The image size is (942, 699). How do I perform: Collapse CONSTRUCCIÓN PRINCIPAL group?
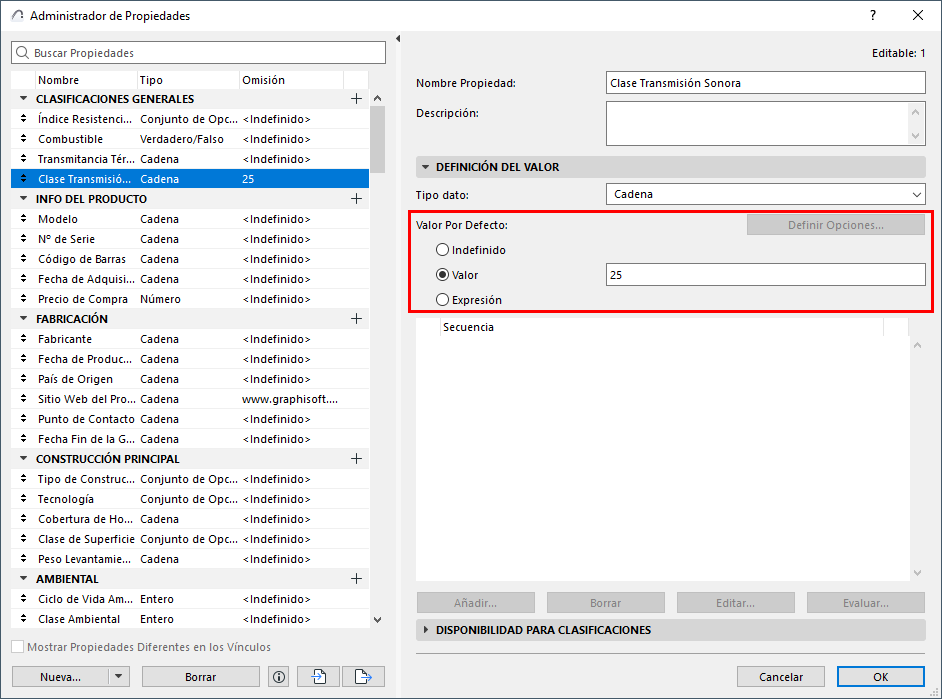tap(23, 458)
